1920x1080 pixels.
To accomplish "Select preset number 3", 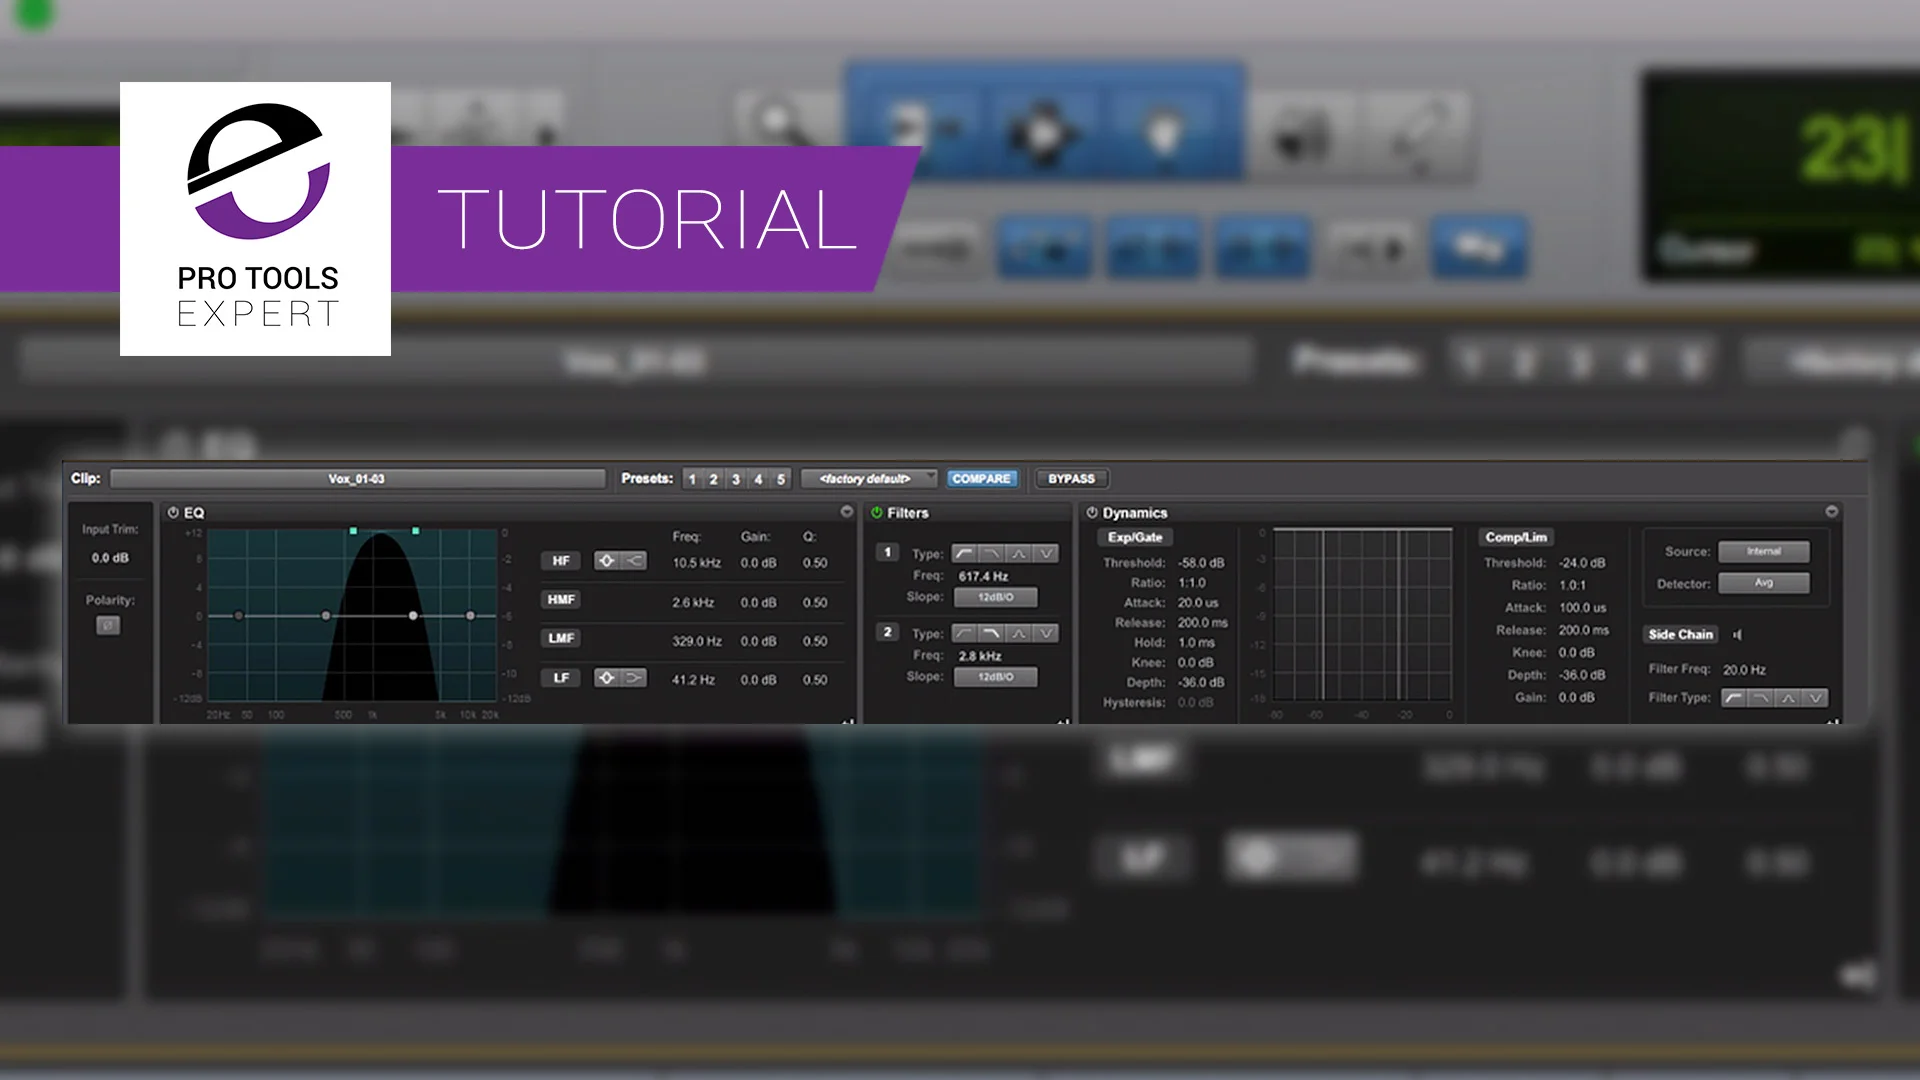I will click(x=736, y=479).
